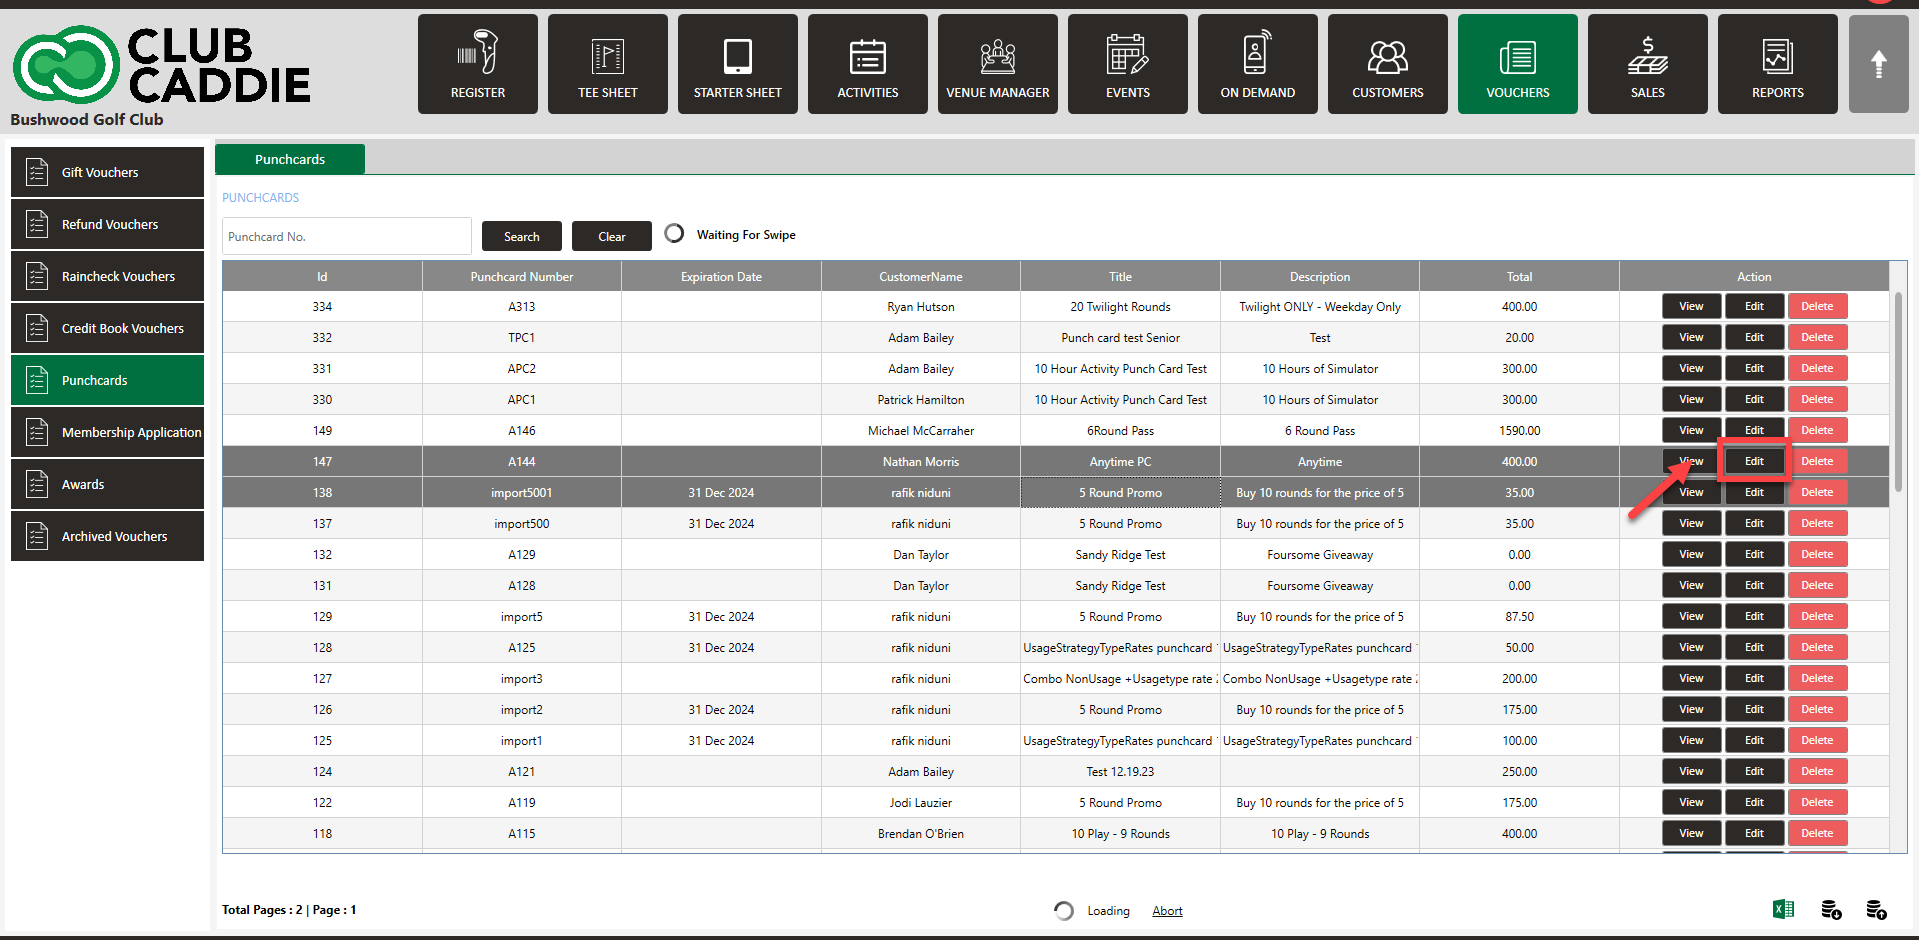Open the Sales module
This screenshot has height=940, width=1919.
[x=1648, y=64]
